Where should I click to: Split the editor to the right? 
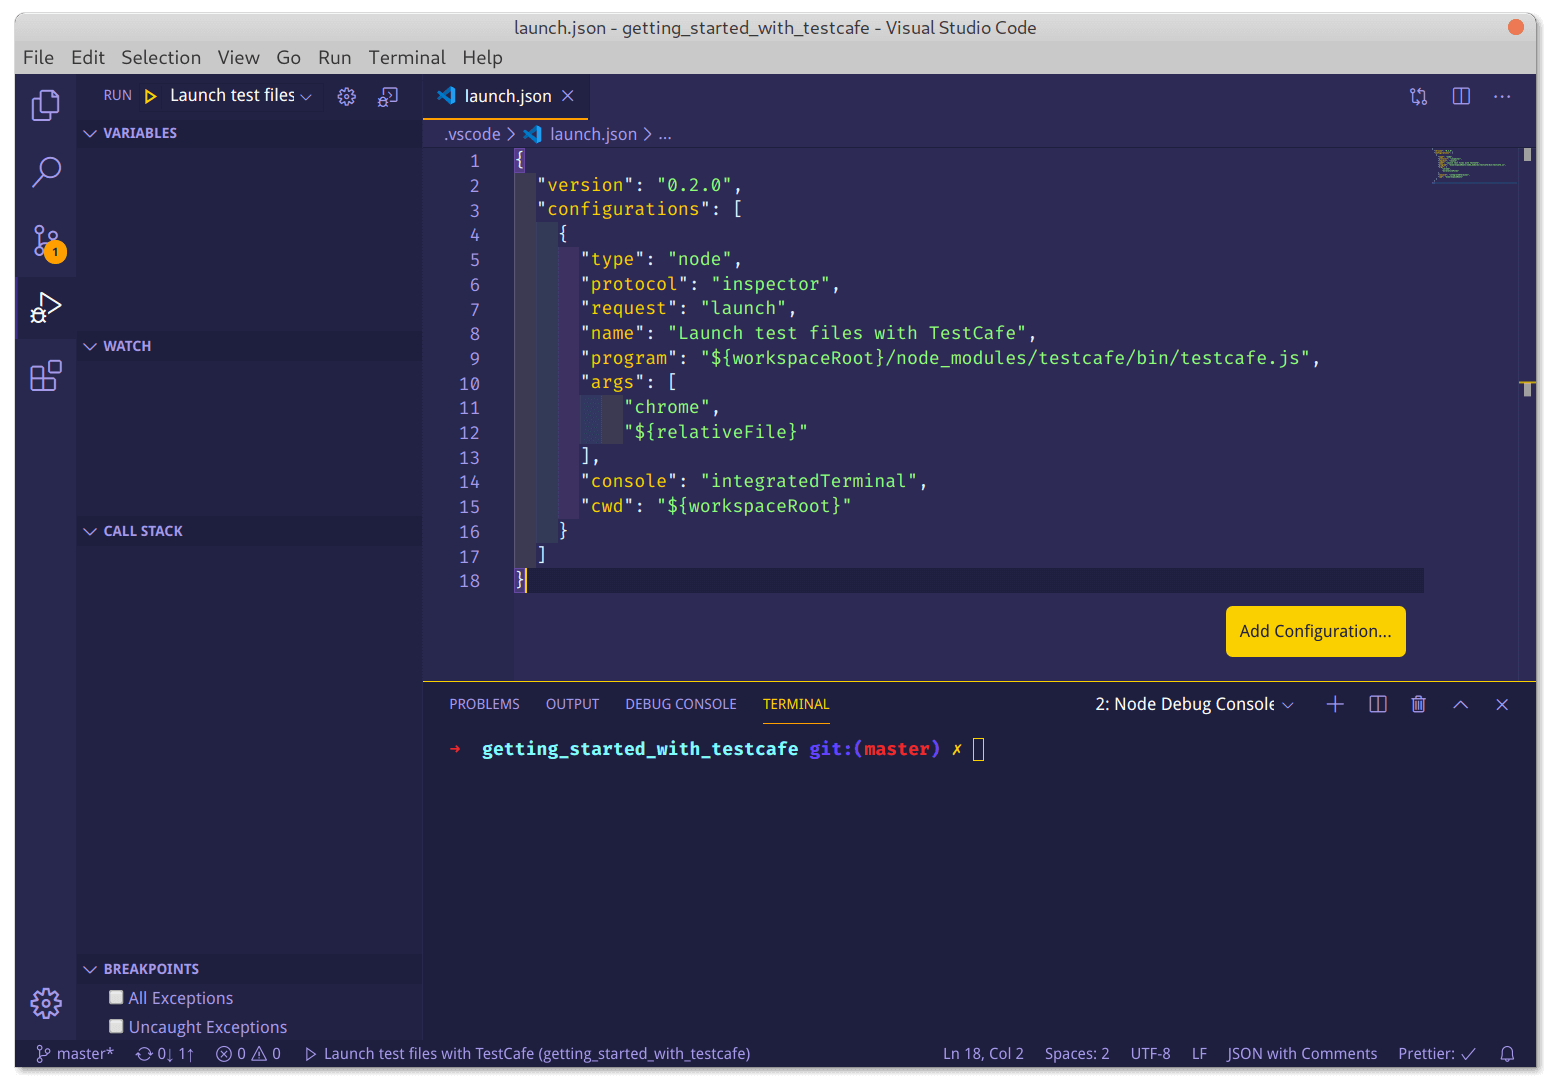pos(1461,96)
